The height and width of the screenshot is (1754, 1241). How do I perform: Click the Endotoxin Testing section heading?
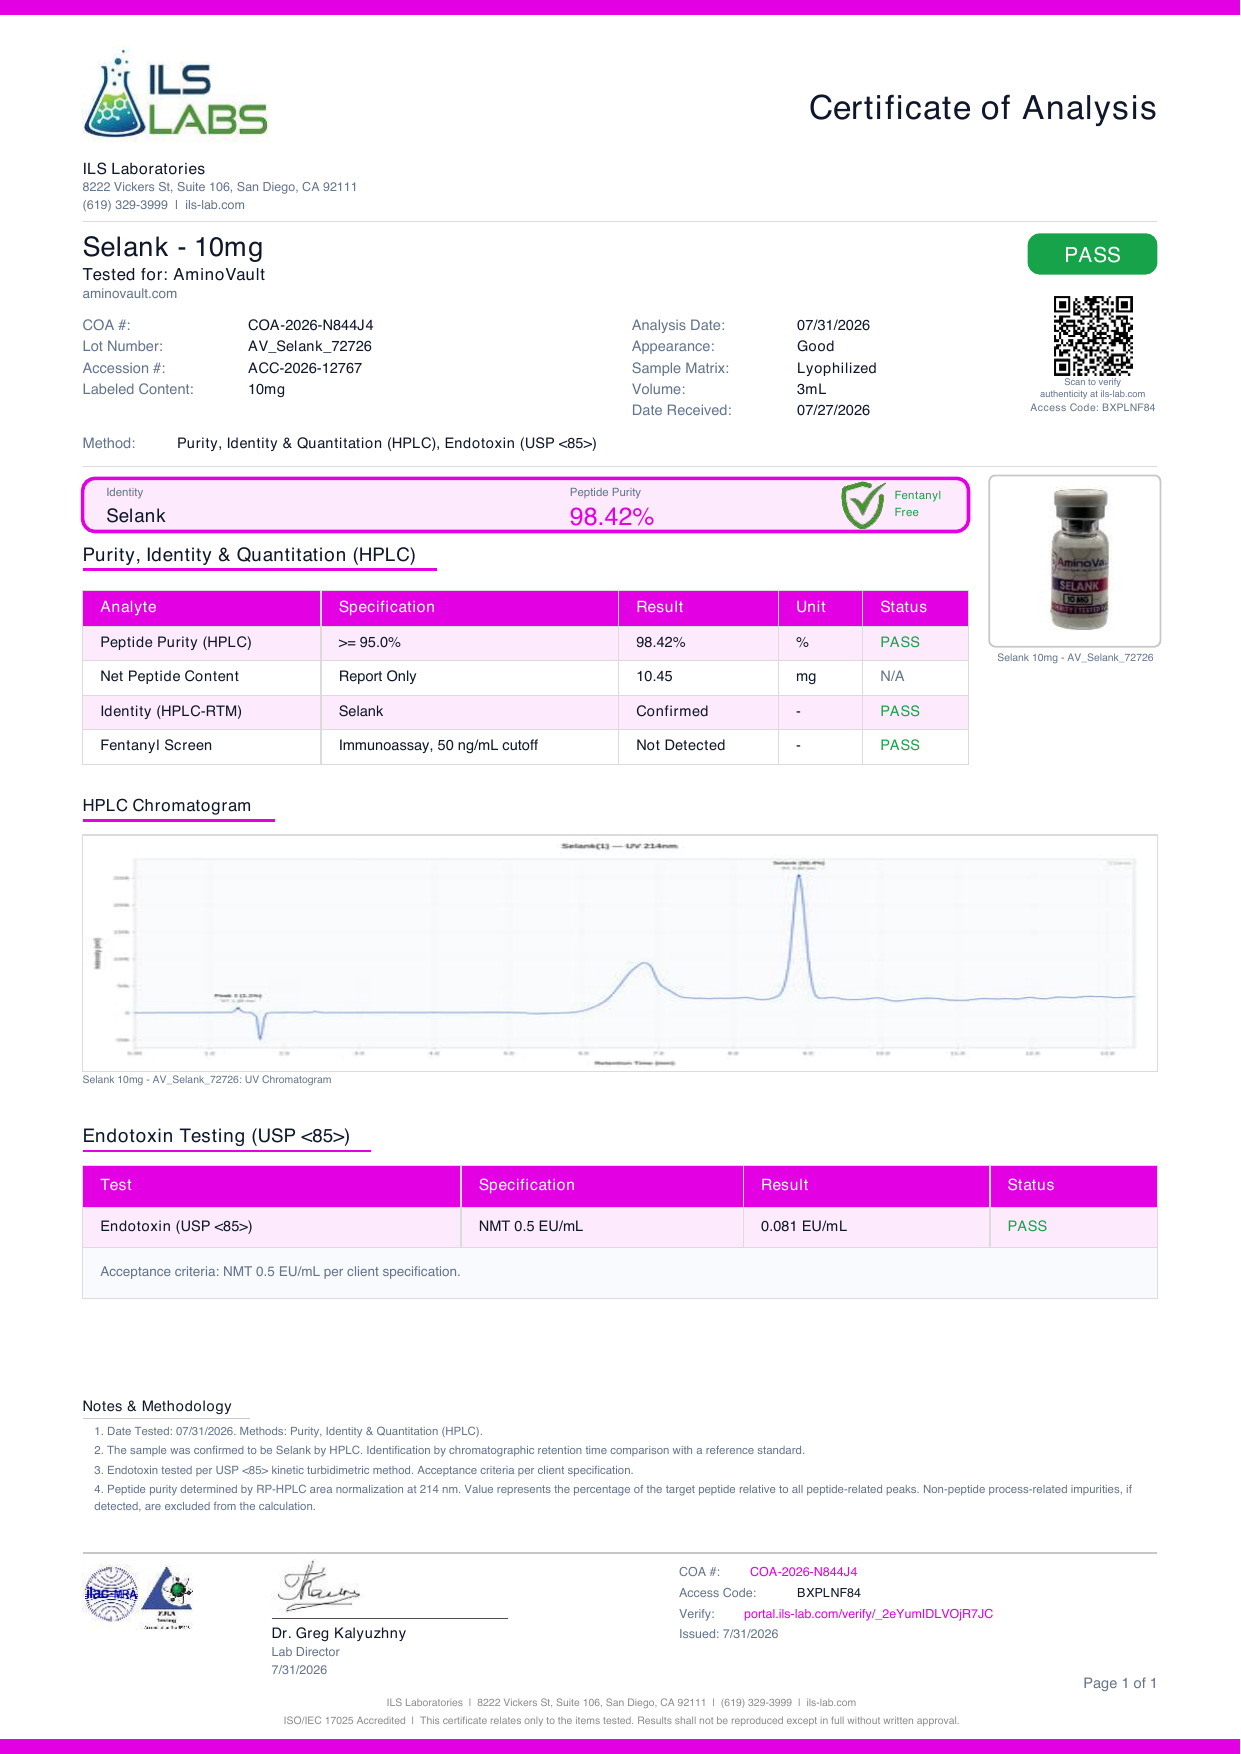point(216,1136)
